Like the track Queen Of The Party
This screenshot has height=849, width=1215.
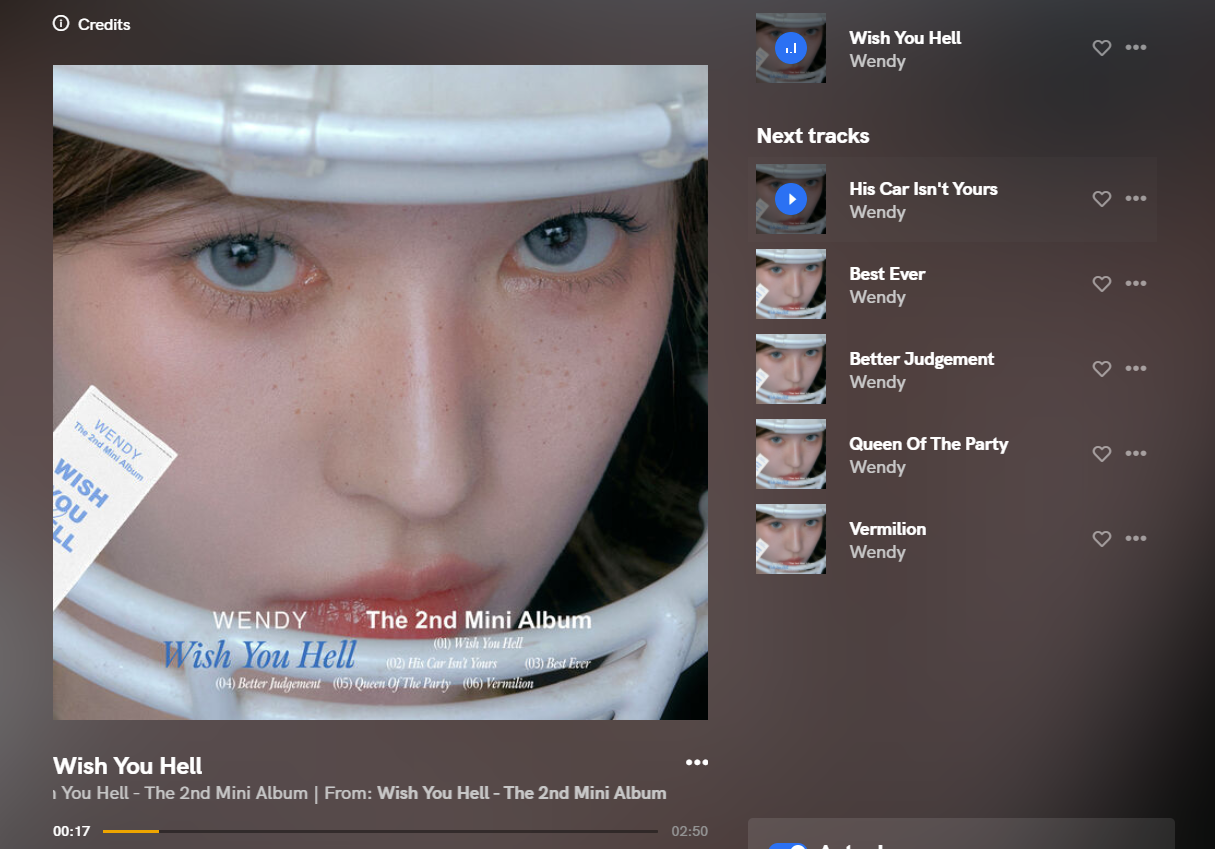(x=1102, y=454)
